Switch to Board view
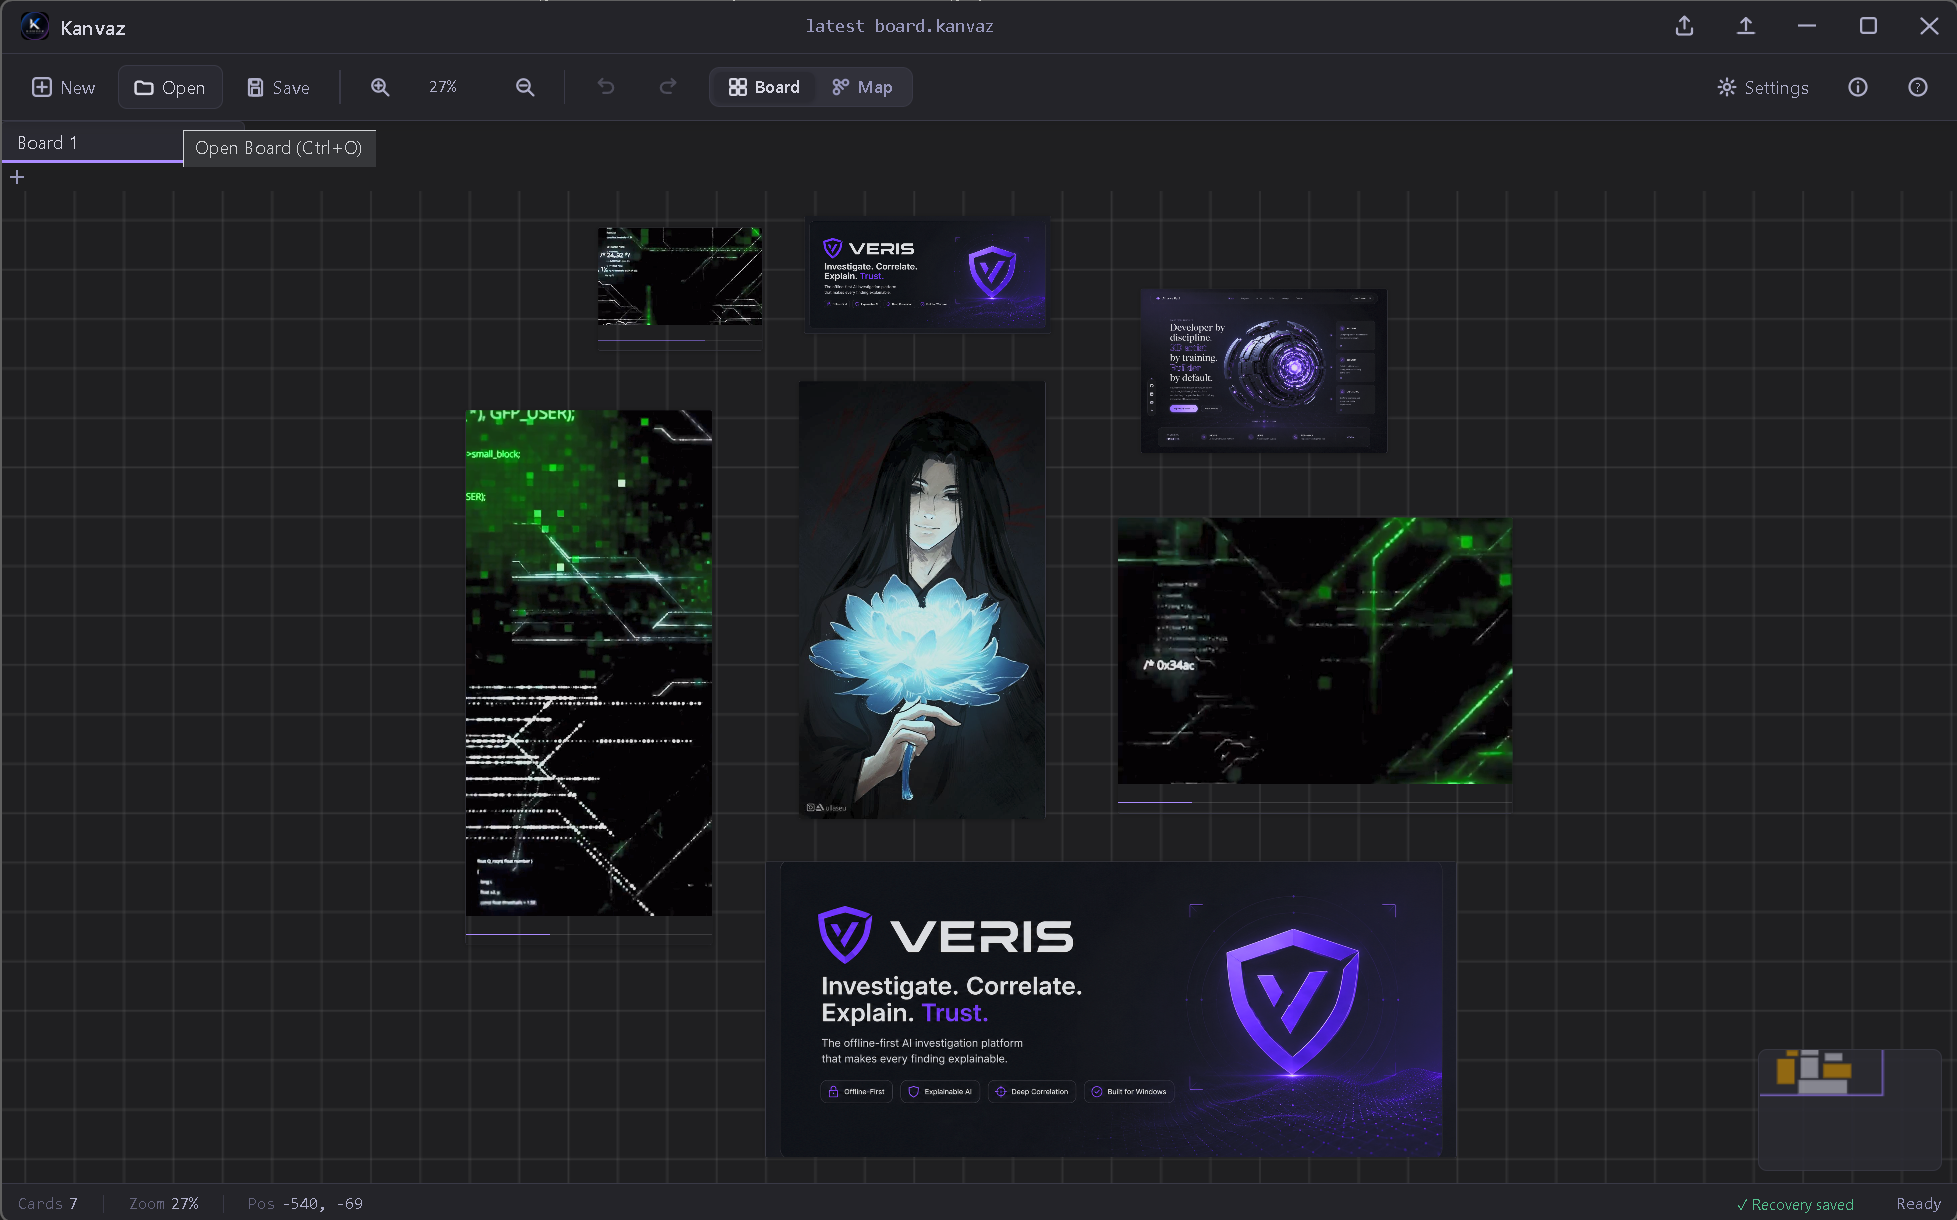 pos(764,88)
